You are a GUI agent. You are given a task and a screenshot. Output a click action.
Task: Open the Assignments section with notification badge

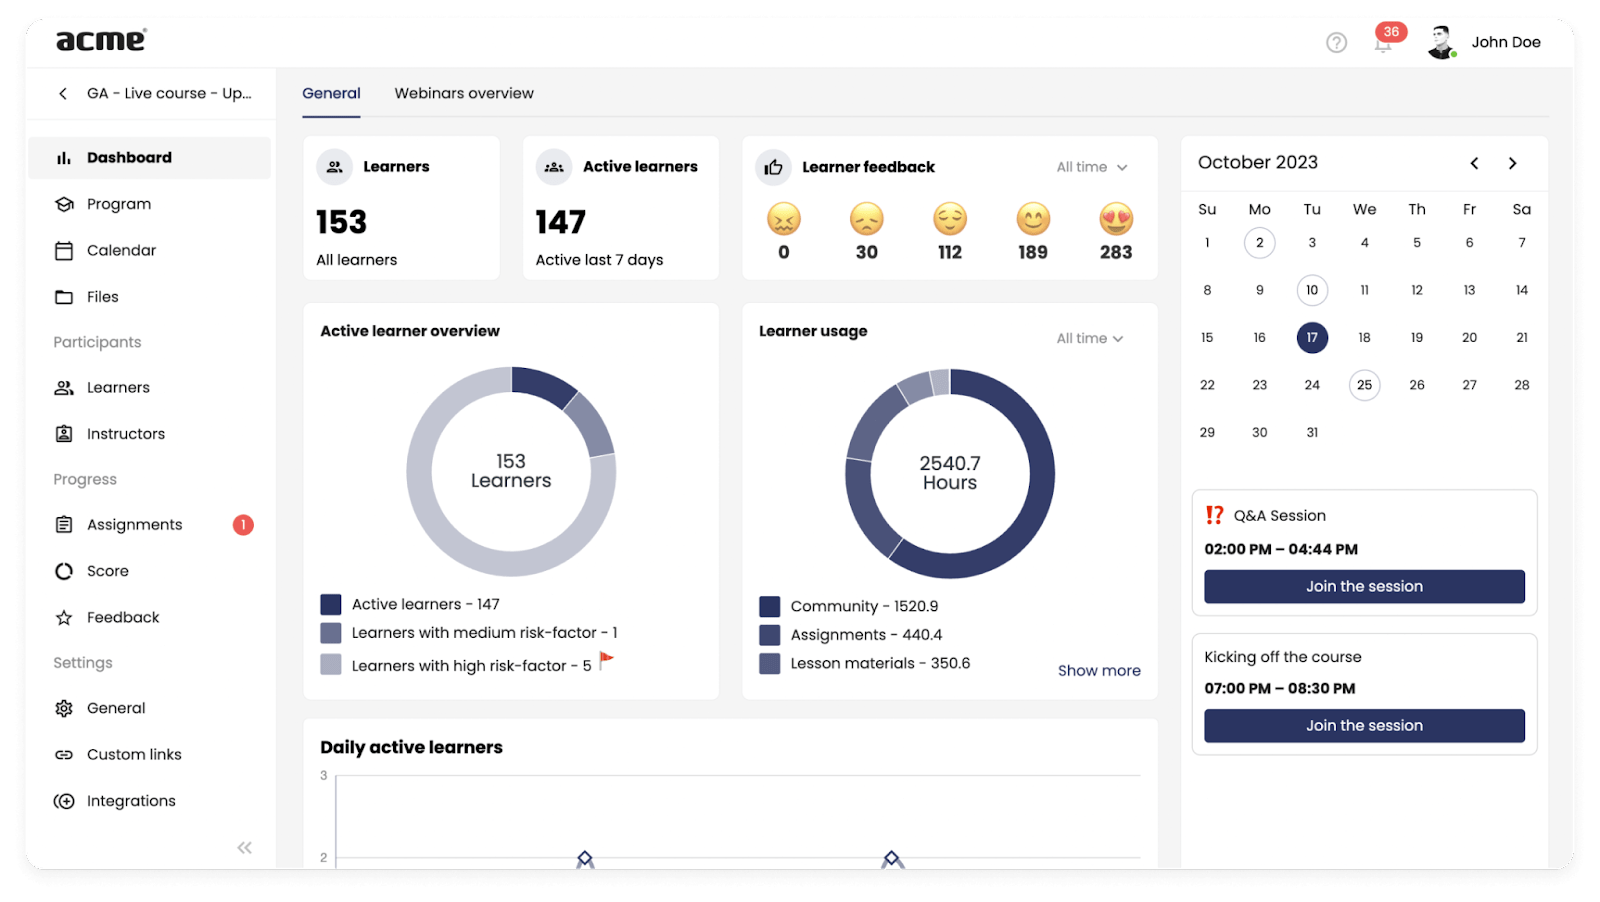pyautogui.click(x=134, y=524)
